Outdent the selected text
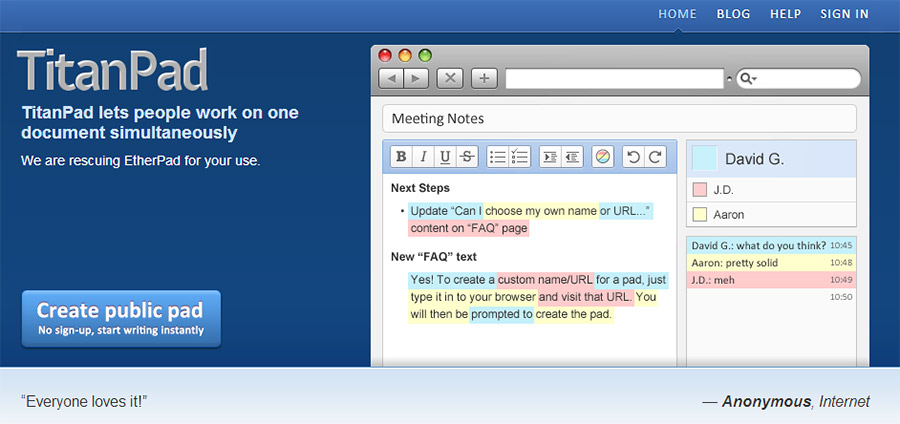 point(572,157)
